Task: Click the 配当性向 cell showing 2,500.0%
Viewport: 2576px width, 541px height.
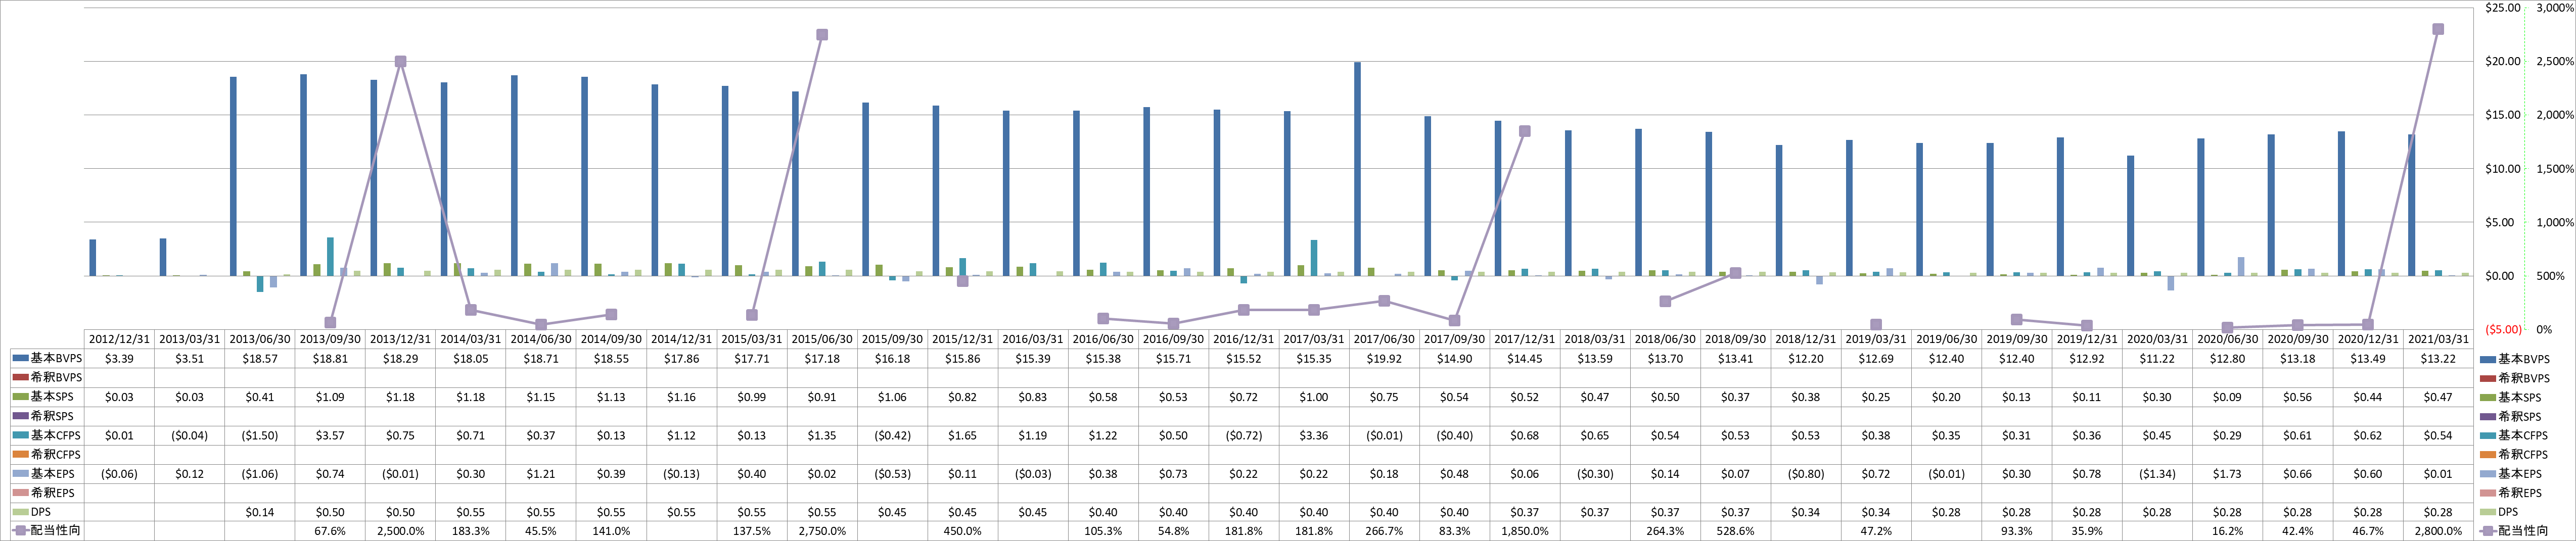Action: tap(400, 531)
